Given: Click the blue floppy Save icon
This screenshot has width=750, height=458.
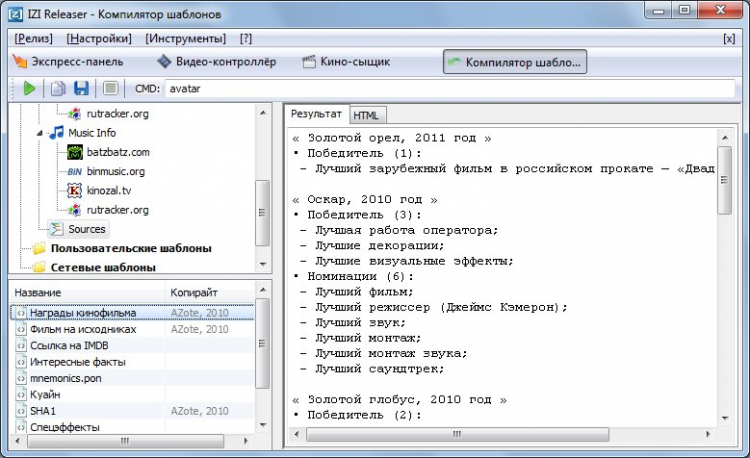Looking at the screenshot, I should (x=81, y=88).
